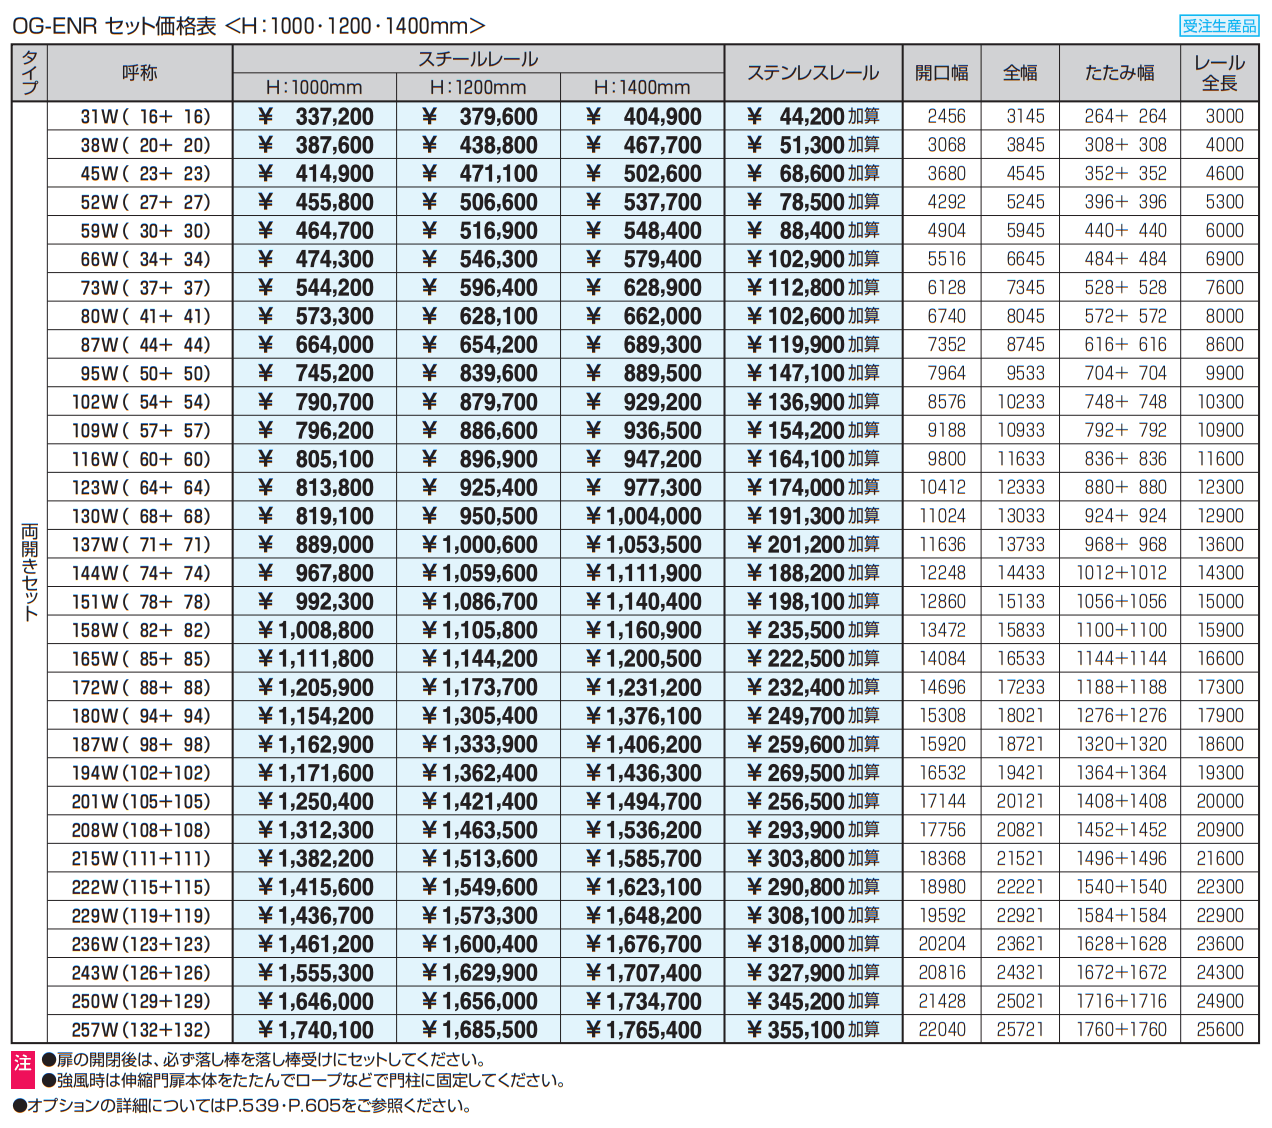Click the ¥1,765,400 price cell
This screenshot has width=1272, height=1128.
[643, 1030]
